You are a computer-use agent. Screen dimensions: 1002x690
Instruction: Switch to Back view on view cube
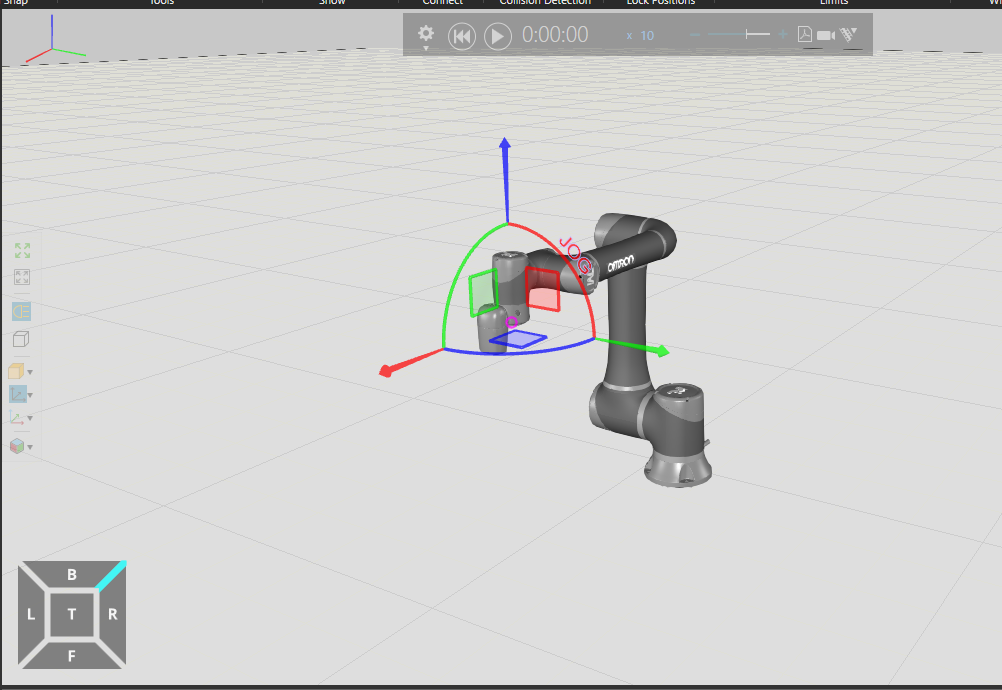pos(72,574)
